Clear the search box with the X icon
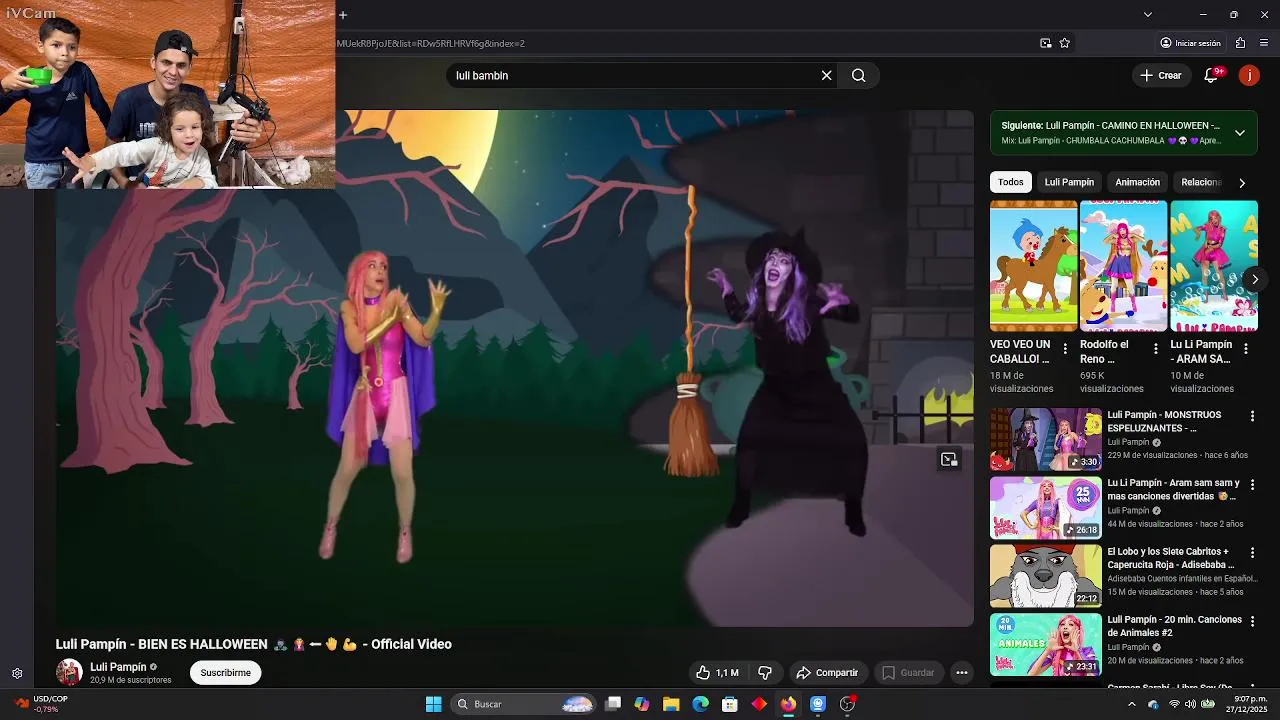Viewport: 1280px width, 720px height. coord(826,75)
